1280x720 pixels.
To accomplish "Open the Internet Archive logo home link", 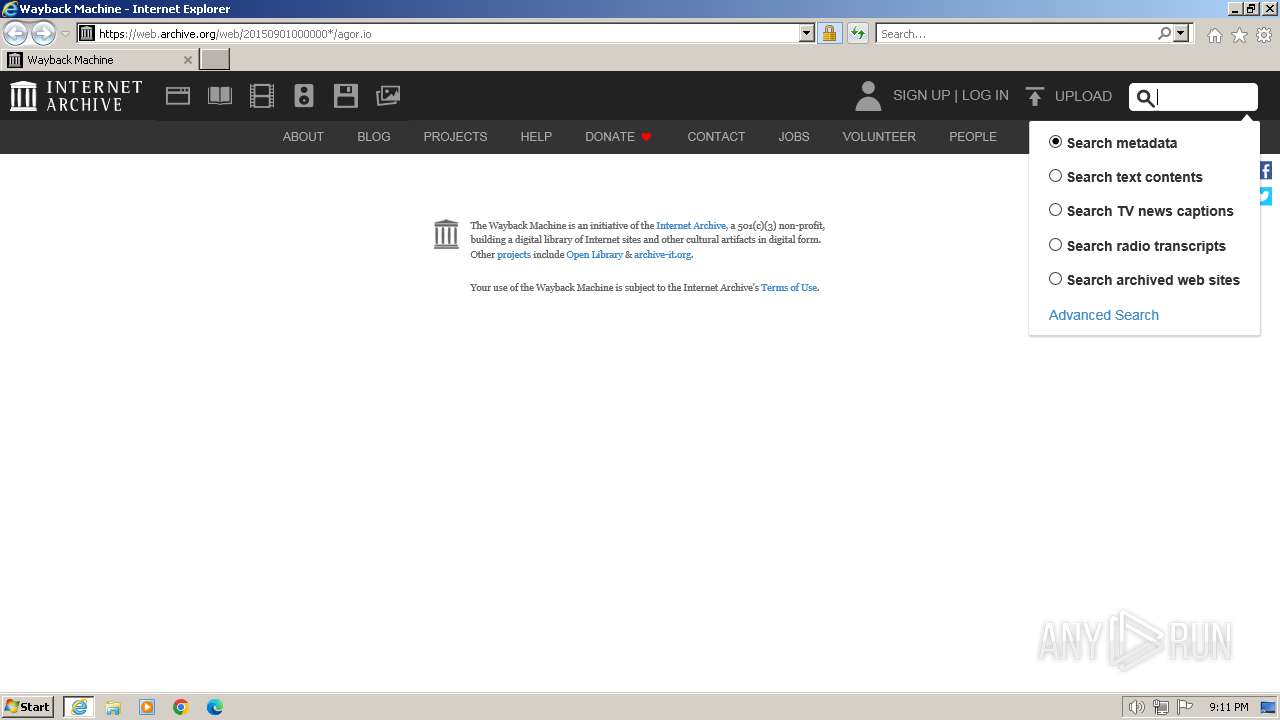I will click(76, 96).
